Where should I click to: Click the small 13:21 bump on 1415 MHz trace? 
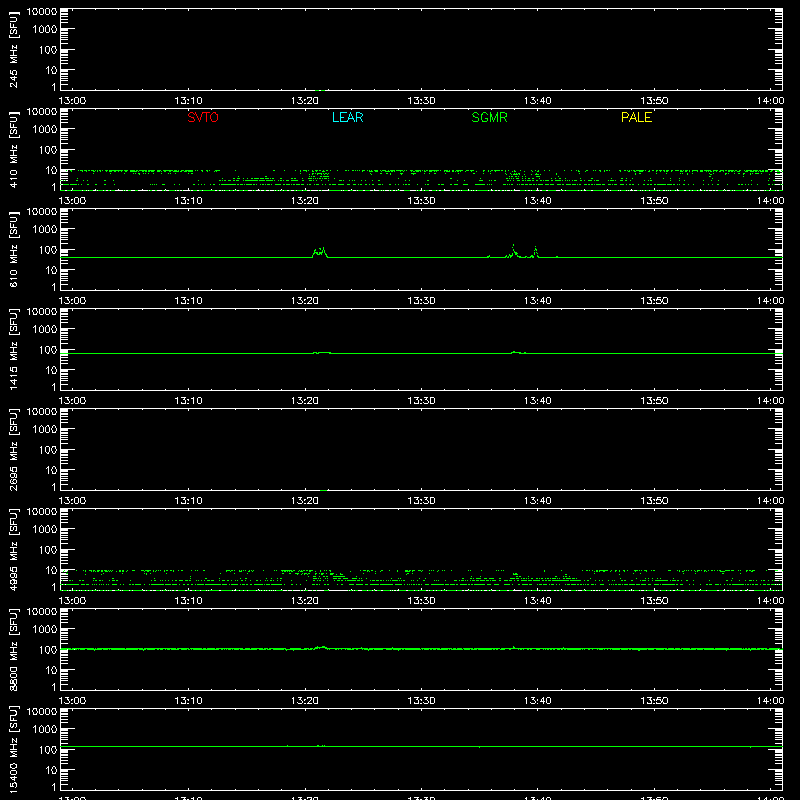(x=322, y=353)
